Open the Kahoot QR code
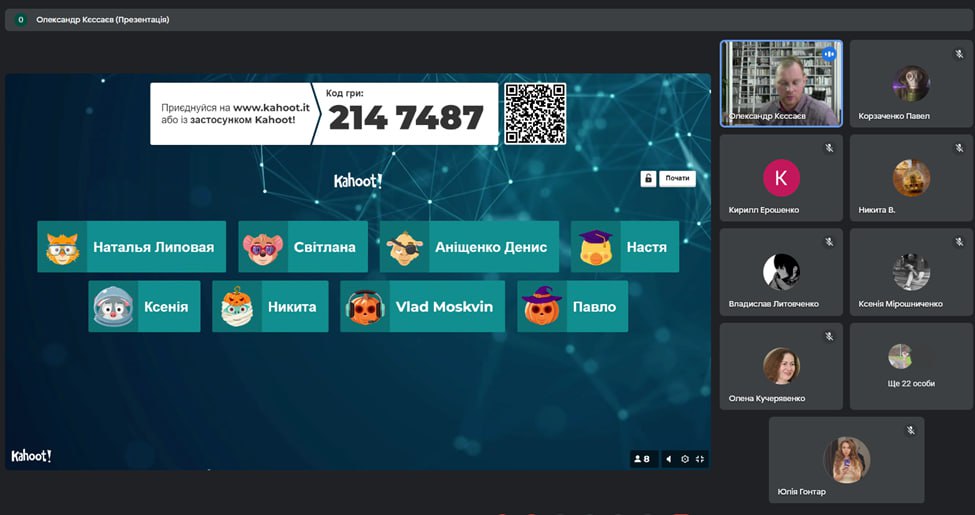 click(x=535, y=114)
